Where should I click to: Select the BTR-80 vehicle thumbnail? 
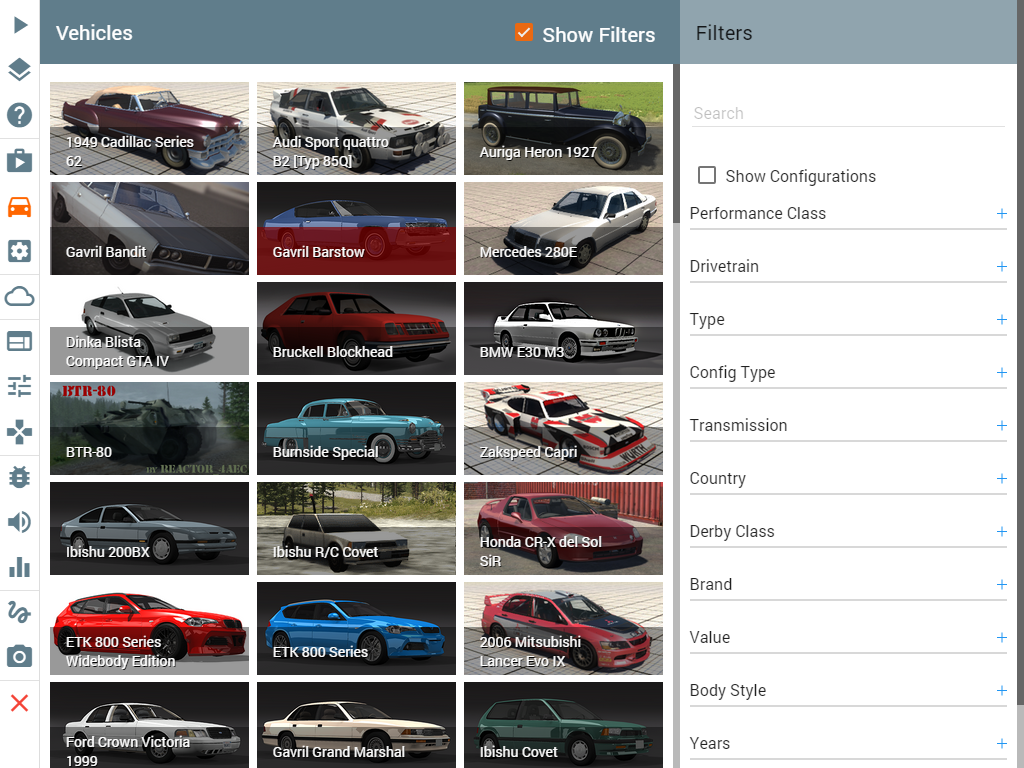tap(150, 428)
